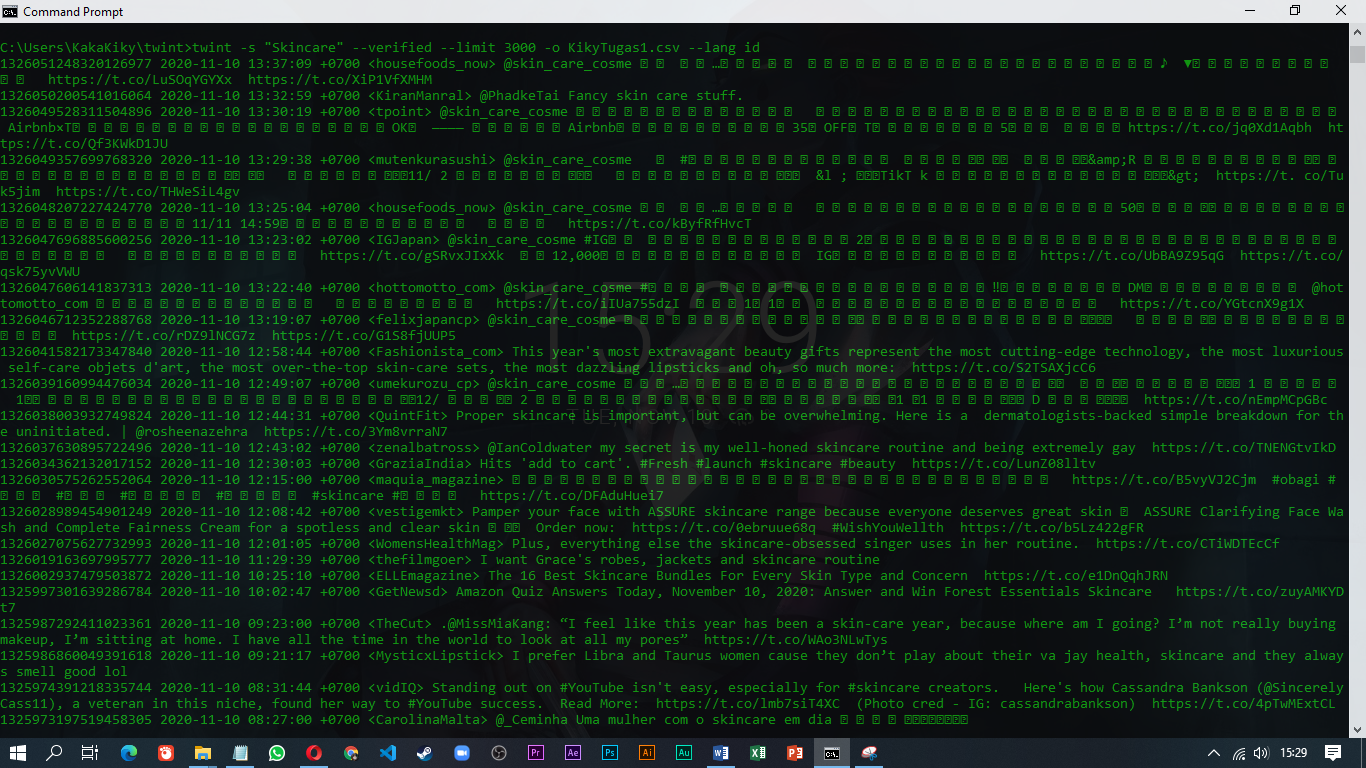Click the username <thefilmgoer>

coord(420,560)
